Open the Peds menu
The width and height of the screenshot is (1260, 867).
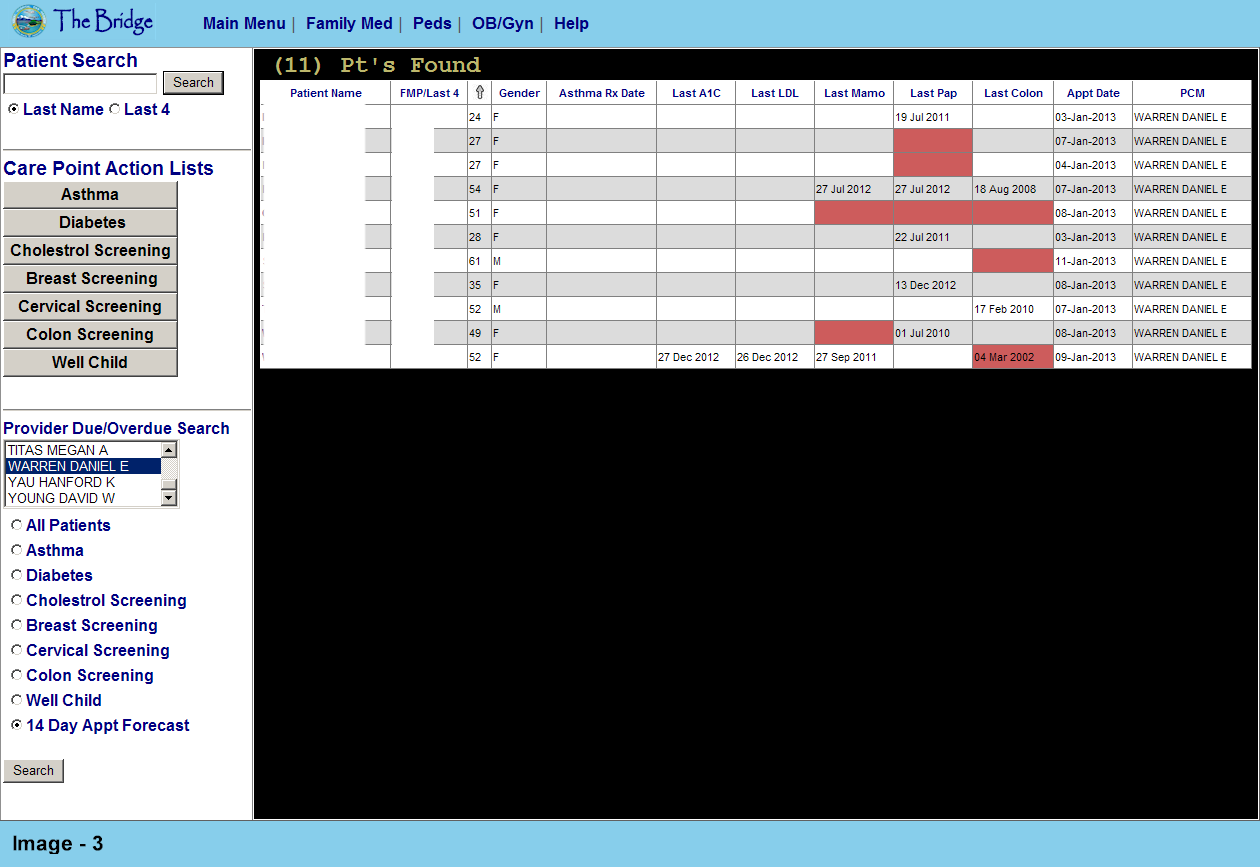(x=432, y=23)
